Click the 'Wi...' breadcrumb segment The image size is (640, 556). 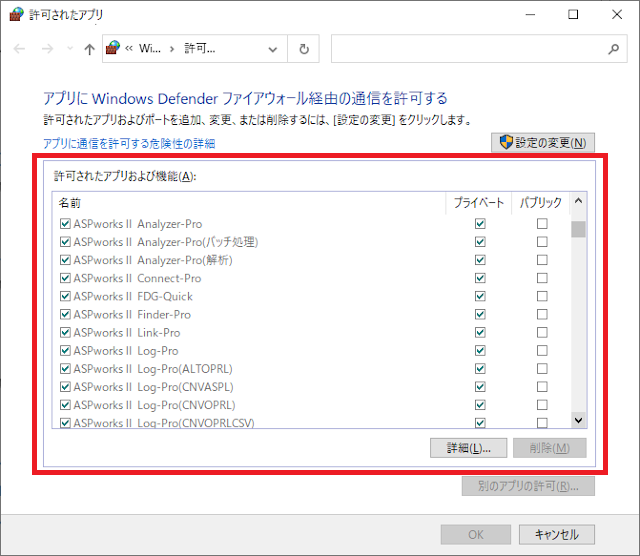(150, 49)
